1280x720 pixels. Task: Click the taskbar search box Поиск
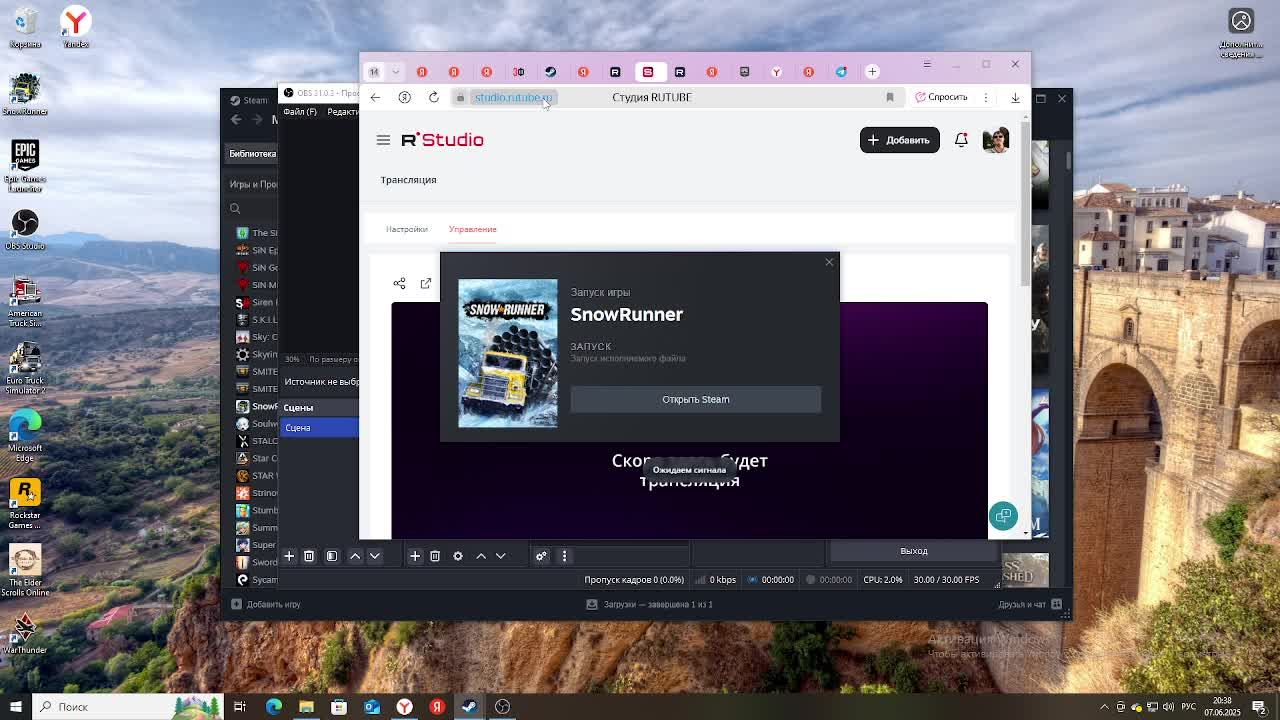click(127, 707)
